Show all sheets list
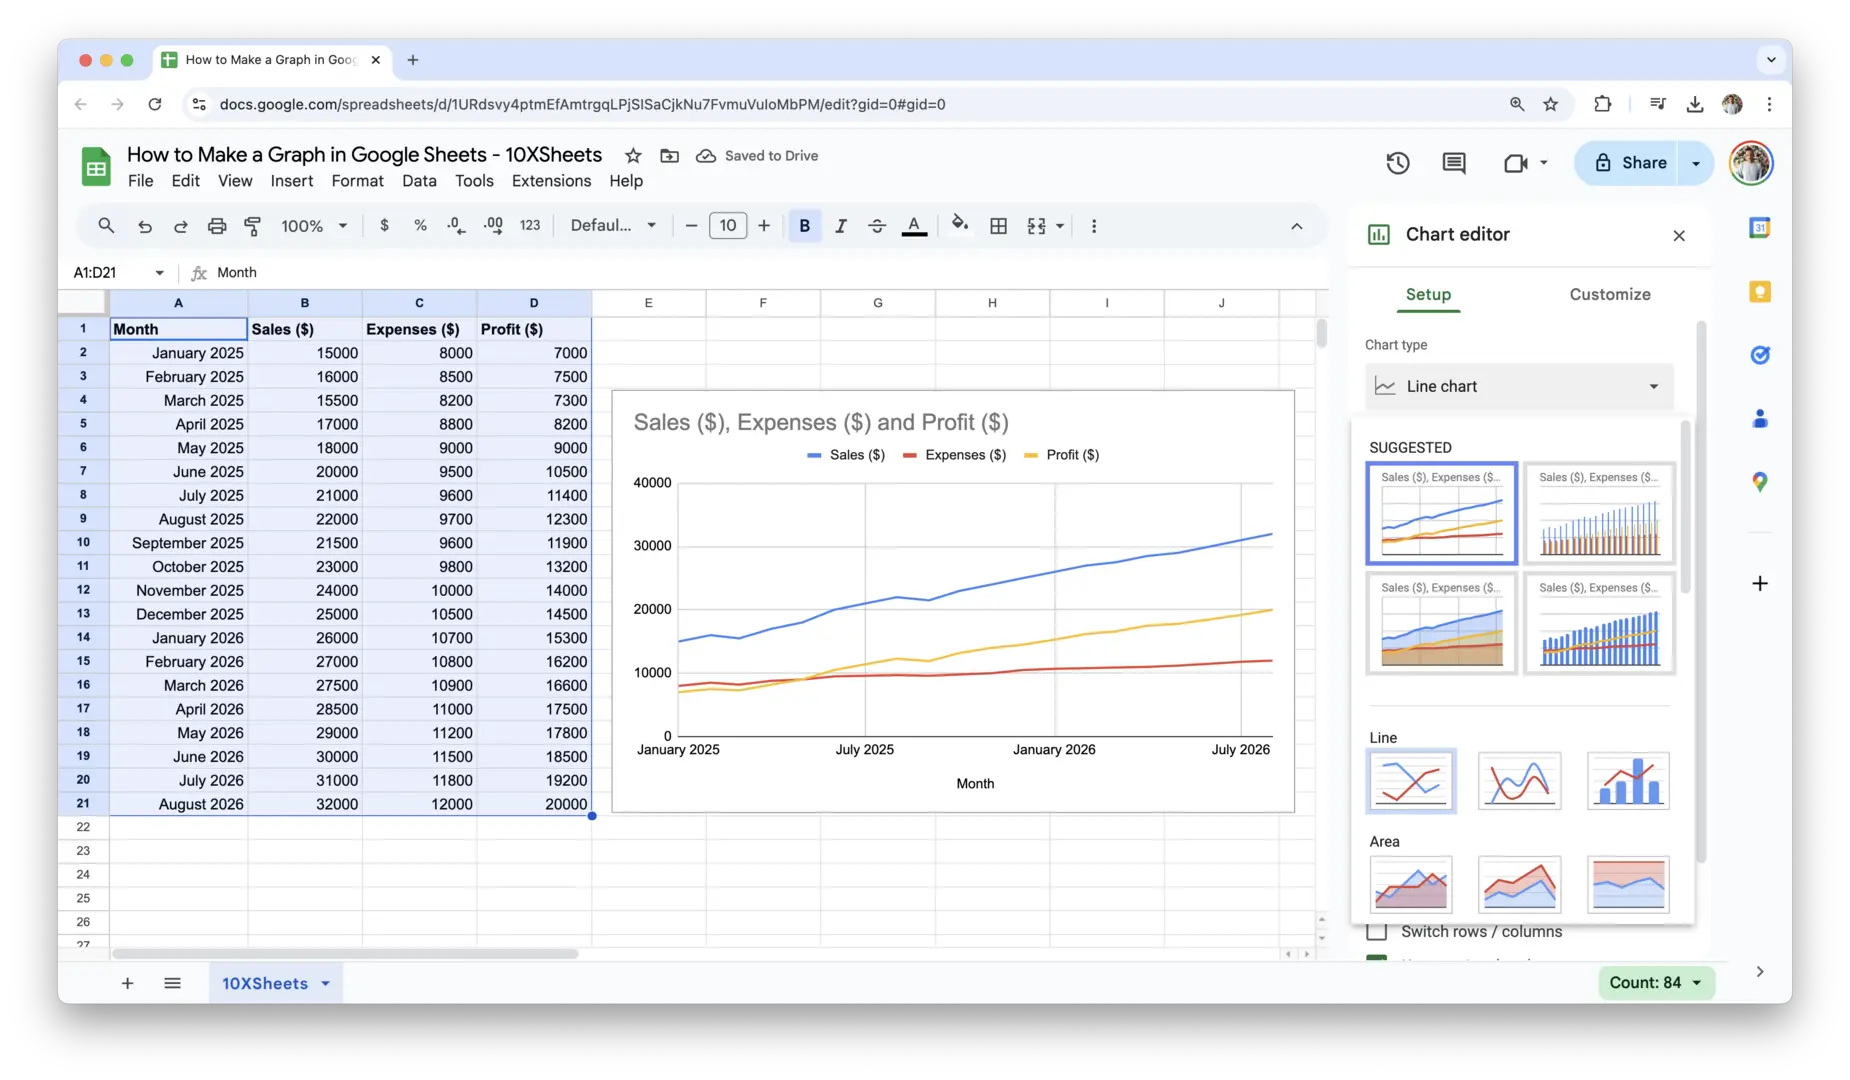 click(x=172, y=984)
